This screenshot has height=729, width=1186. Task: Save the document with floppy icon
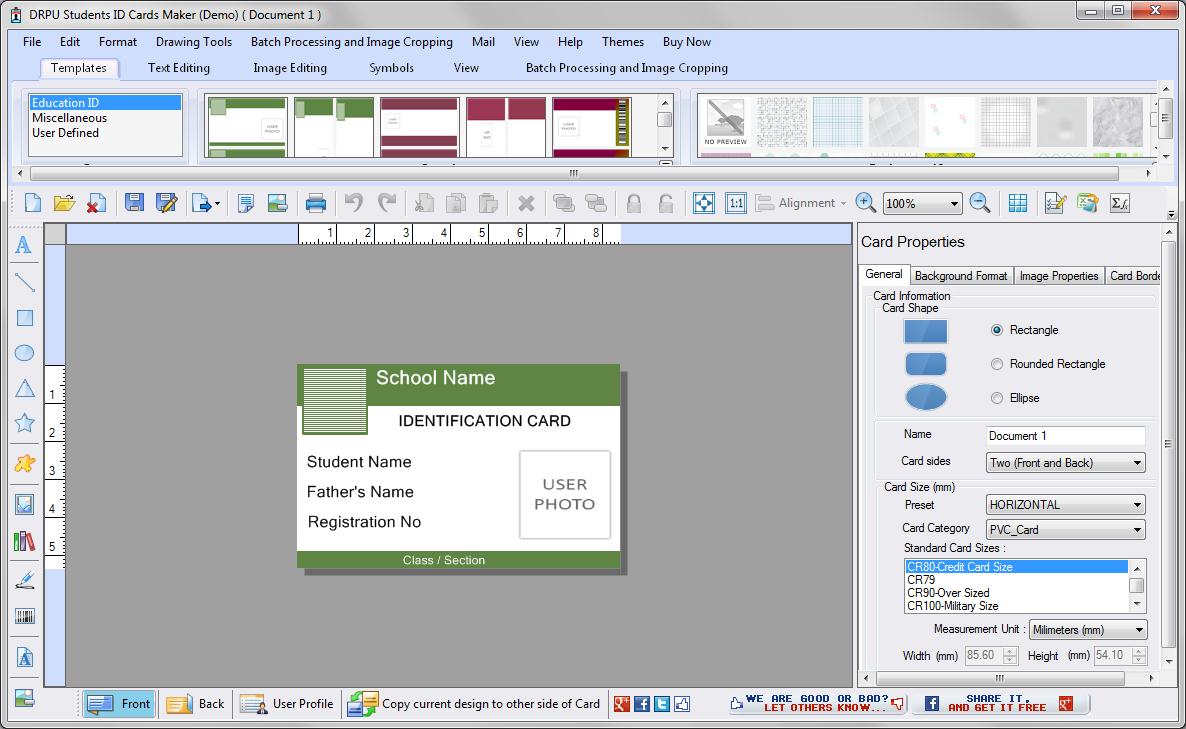click(x=135, y=203)
